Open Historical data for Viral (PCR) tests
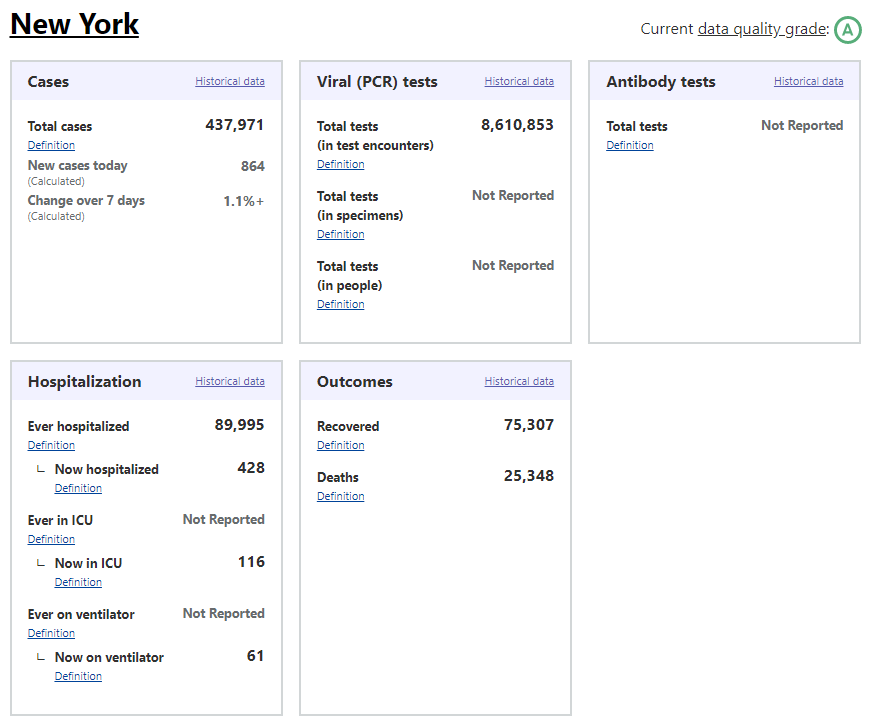 [519, 81]
